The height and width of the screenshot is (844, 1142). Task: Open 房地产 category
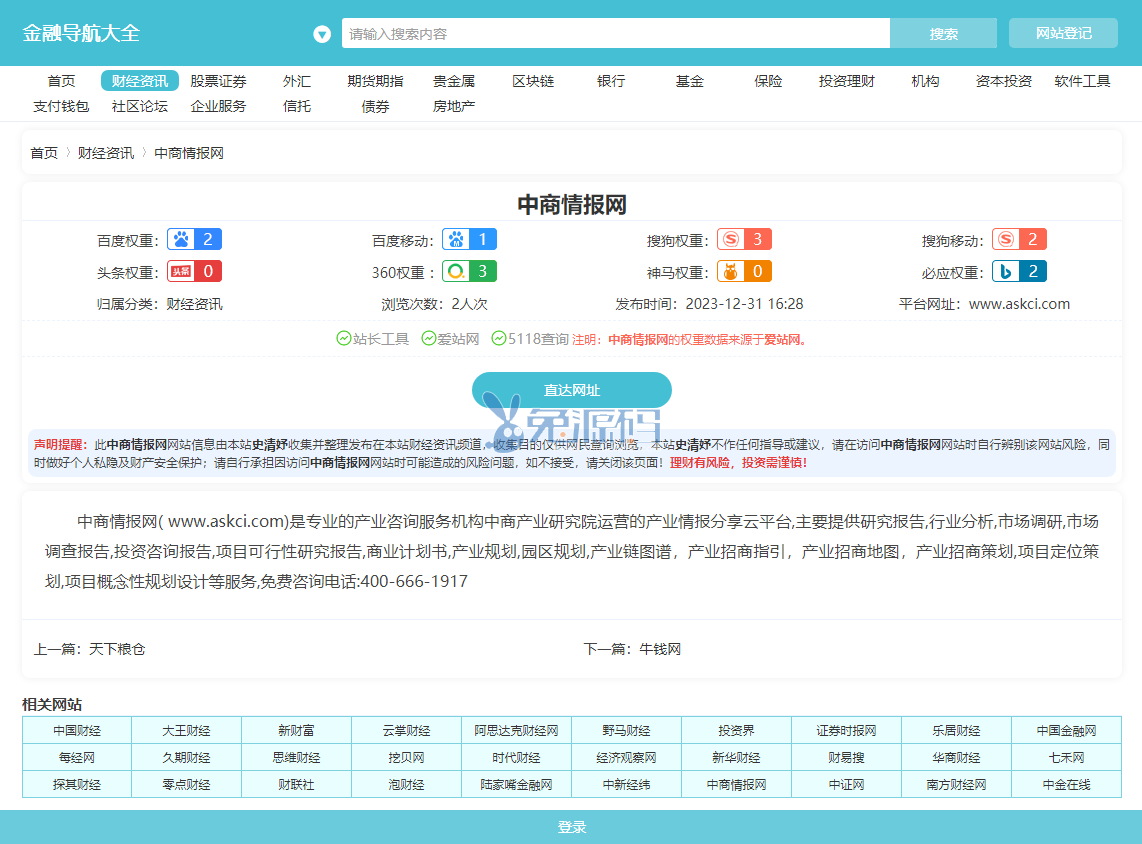click(454, 106)
